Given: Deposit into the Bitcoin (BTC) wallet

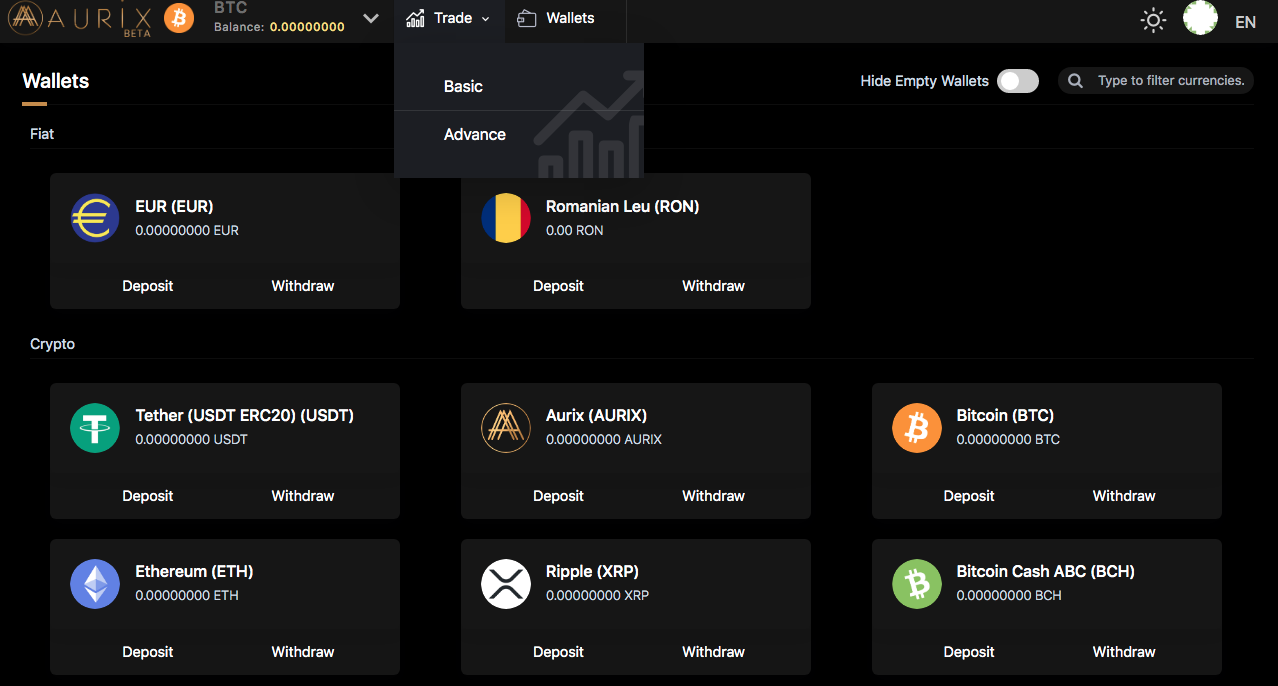Looking at the screenshot, I should (x=969, y=496).
